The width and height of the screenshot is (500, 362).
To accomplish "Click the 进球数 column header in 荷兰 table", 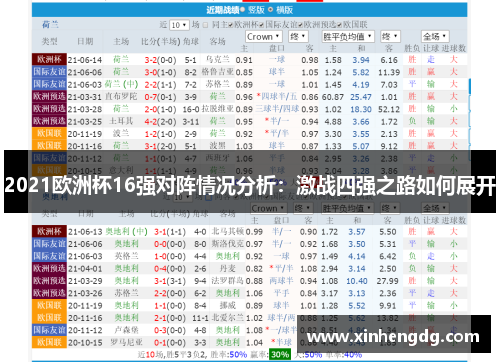I will click(x=454, y=48).
